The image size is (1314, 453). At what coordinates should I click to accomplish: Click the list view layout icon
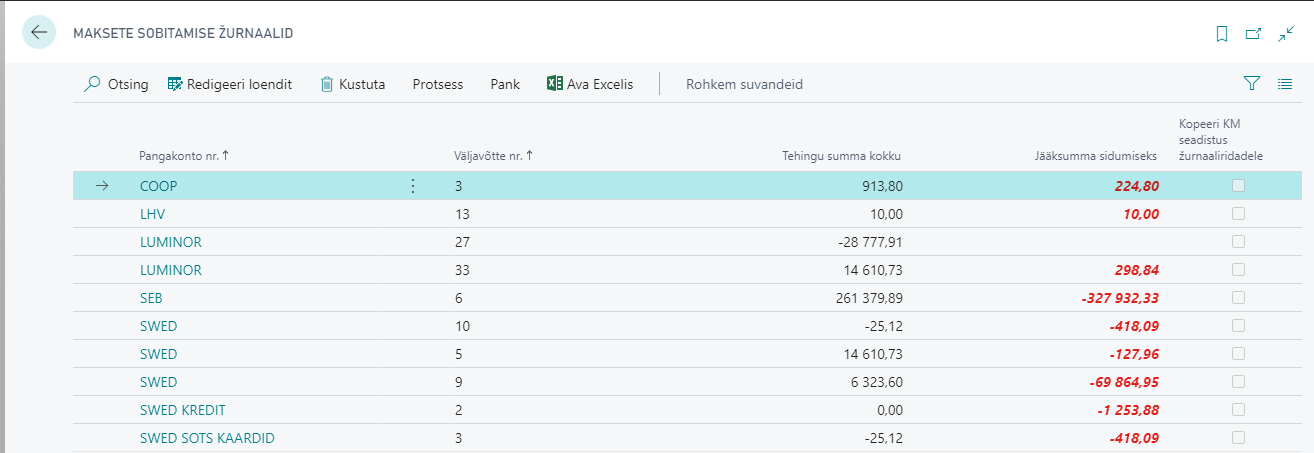coord(1285,84)
